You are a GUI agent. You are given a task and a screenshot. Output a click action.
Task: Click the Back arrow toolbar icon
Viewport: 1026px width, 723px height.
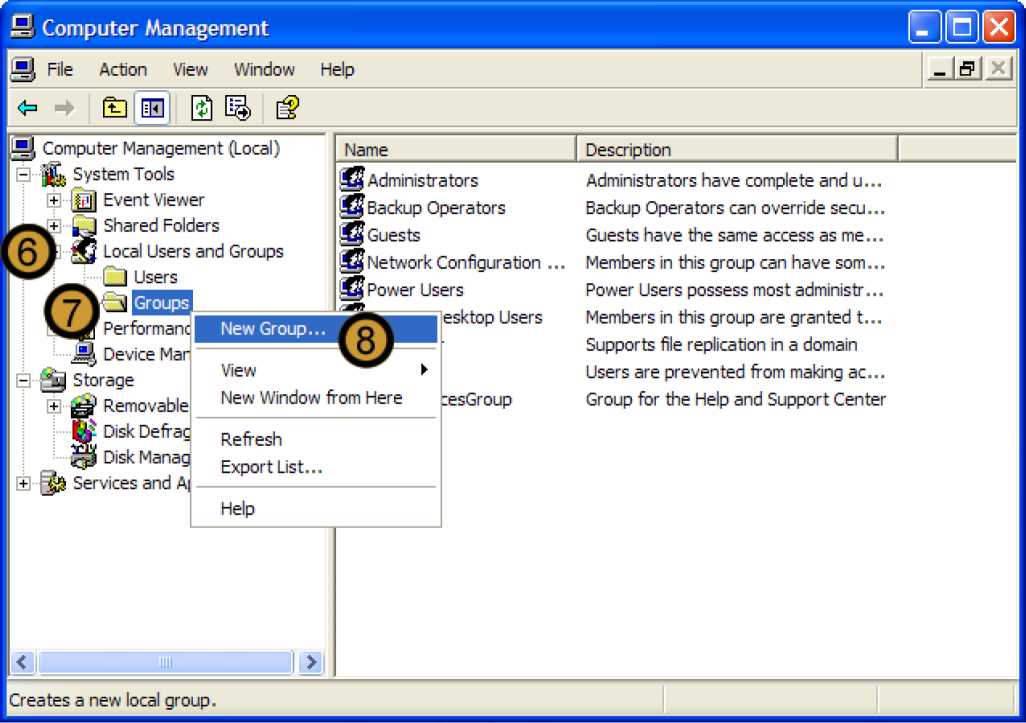point(27,107)
